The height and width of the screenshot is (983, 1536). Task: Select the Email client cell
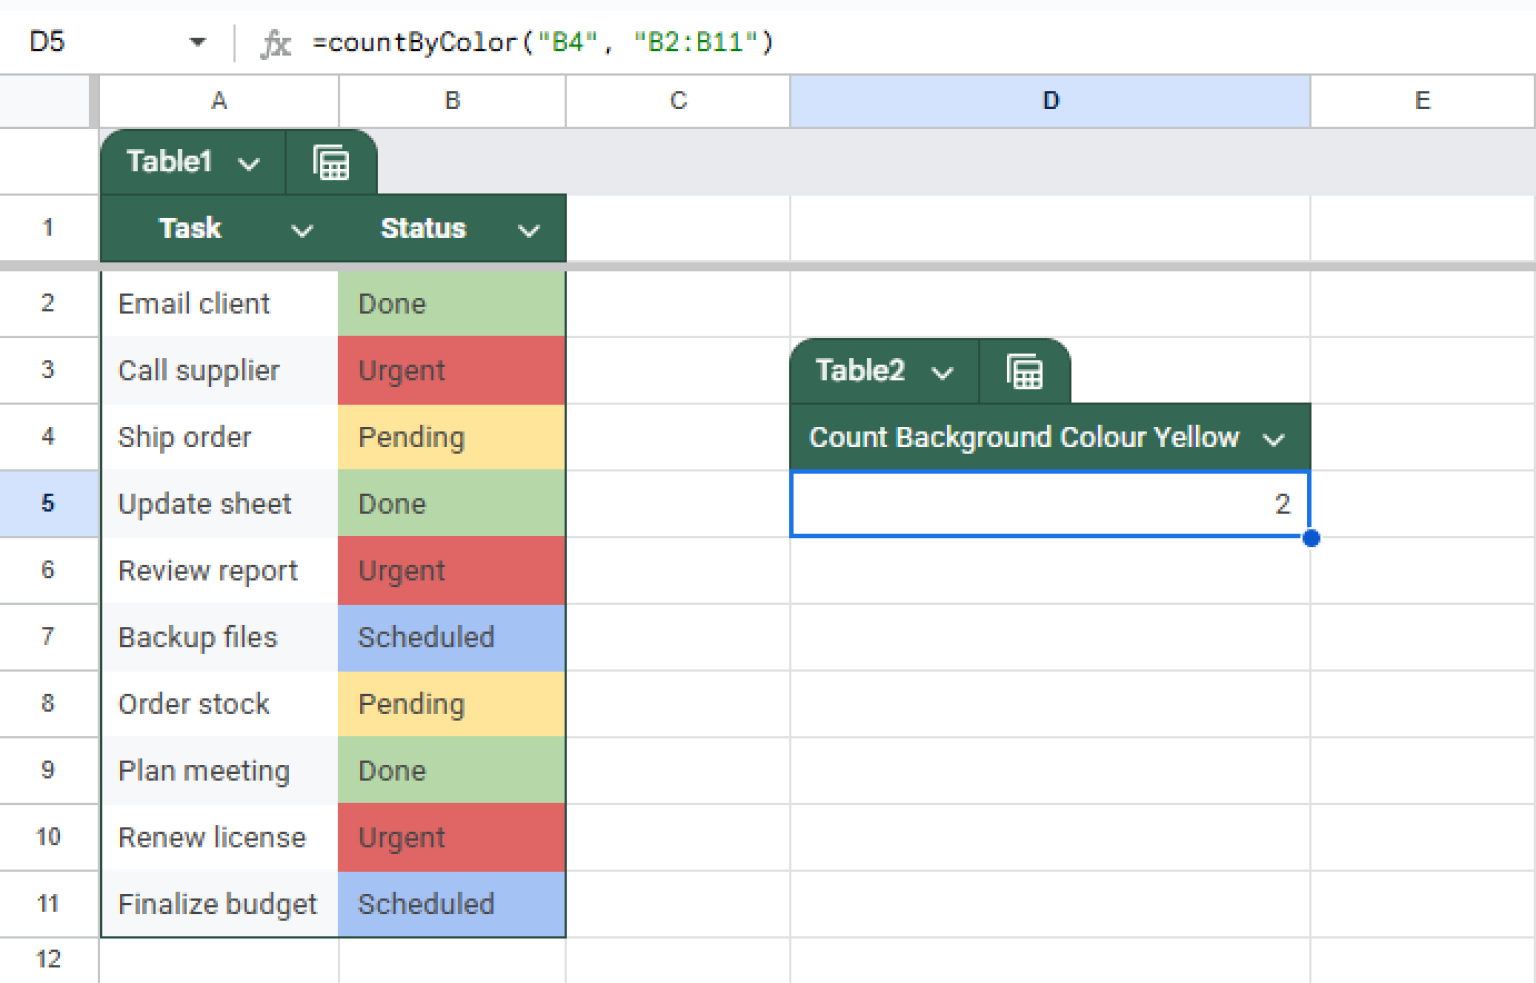(218, 304)
